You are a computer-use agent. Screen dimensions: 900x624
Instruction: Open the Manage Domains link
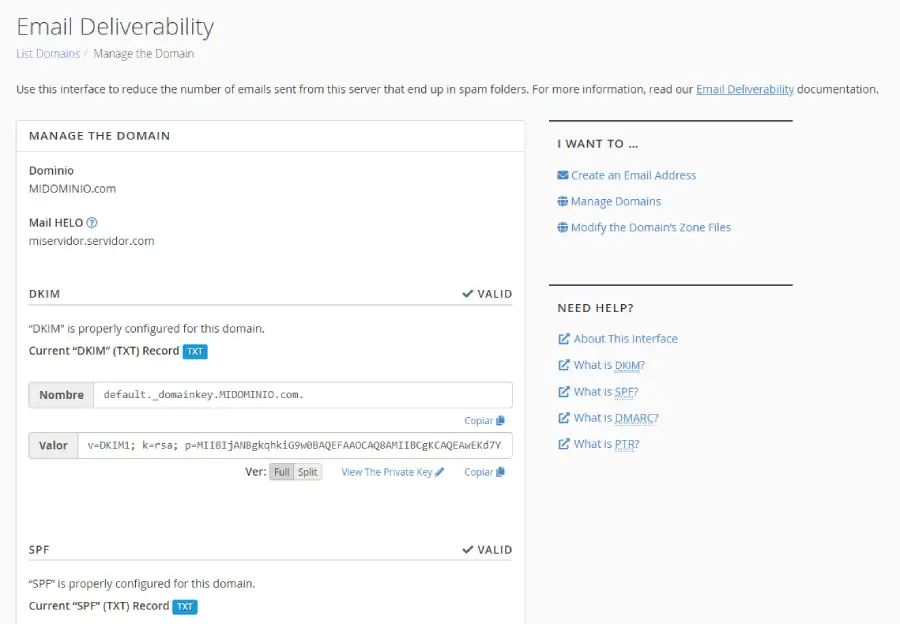(616, 201)
